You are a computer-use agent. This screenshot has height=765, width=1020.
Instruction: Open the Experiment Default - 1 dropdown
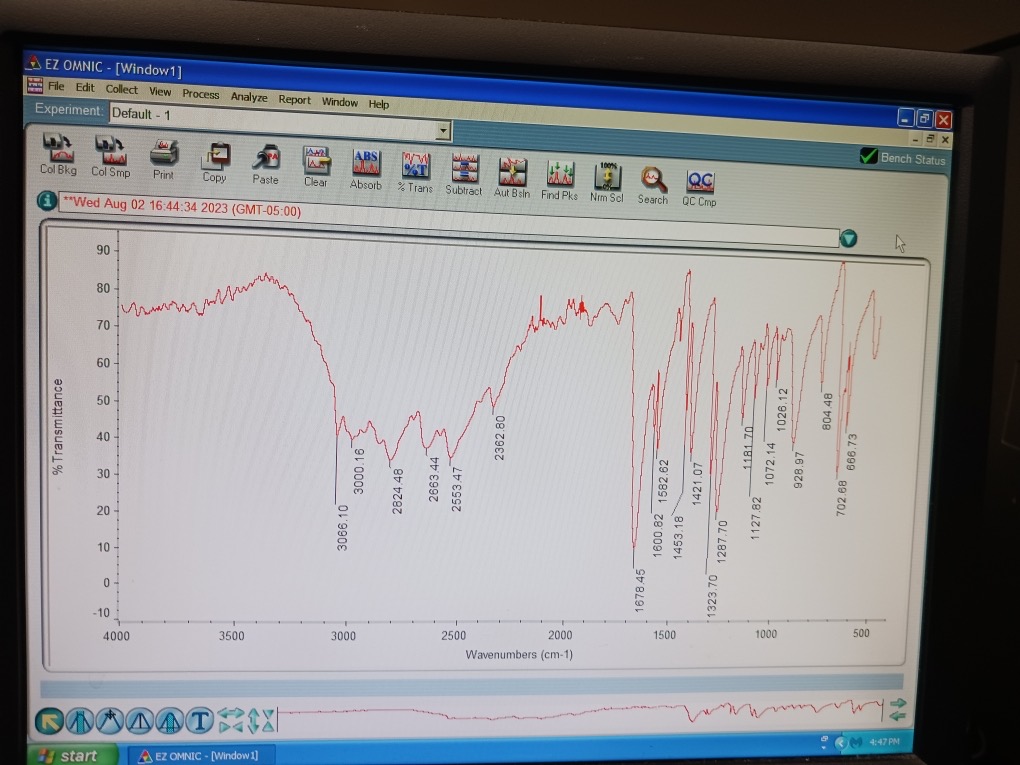click(x=443, y=130)
